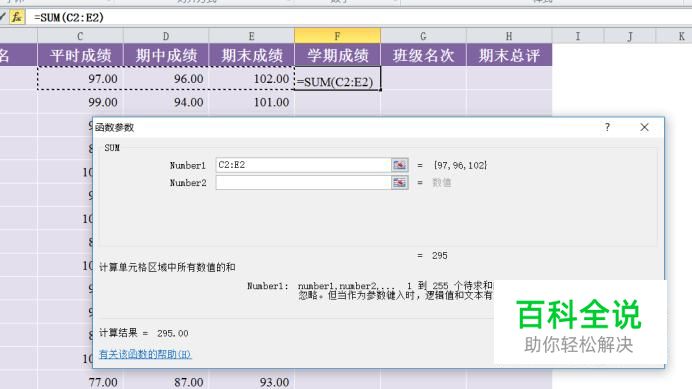Click the 平时成绩 header cell

tap(80, 55)
